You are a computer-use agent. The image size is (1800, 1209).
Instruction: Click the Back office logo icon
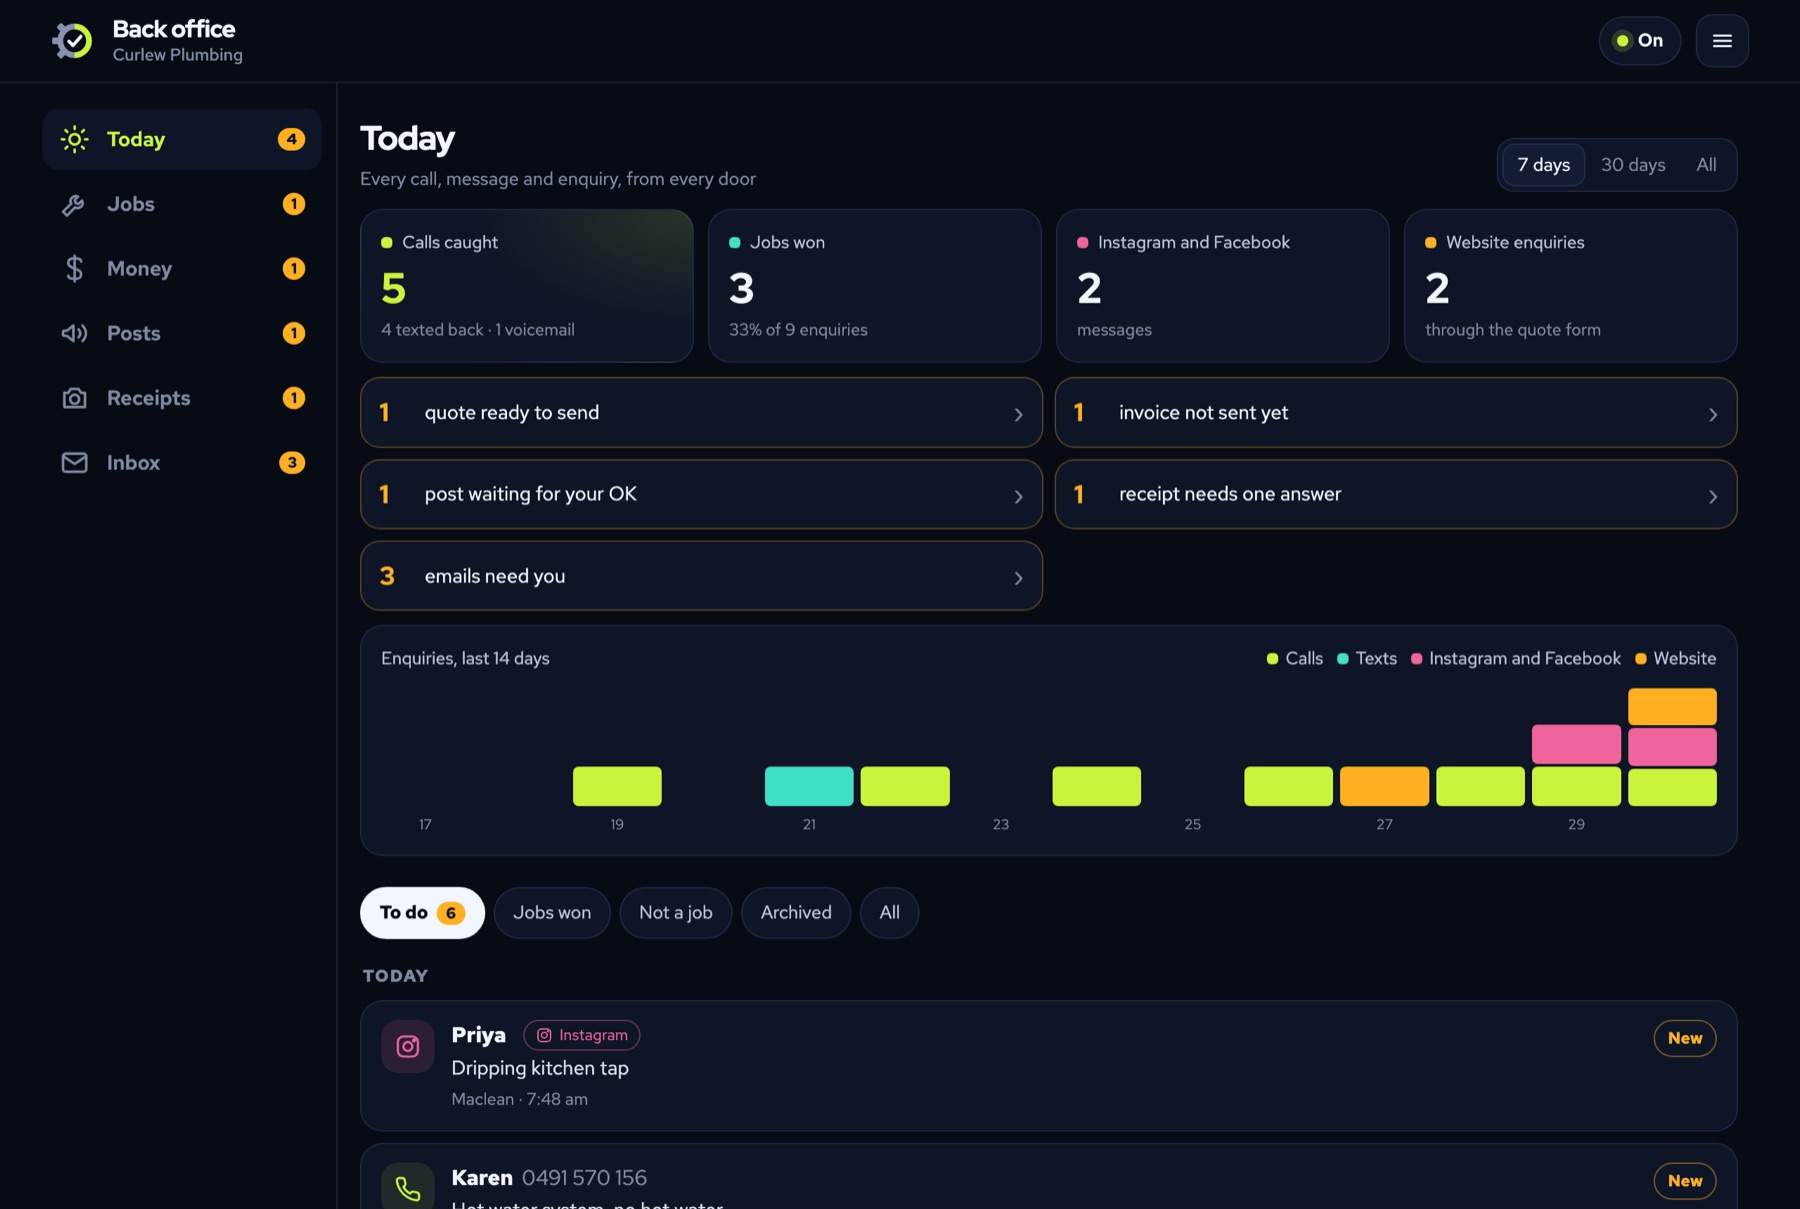[72, 41]
